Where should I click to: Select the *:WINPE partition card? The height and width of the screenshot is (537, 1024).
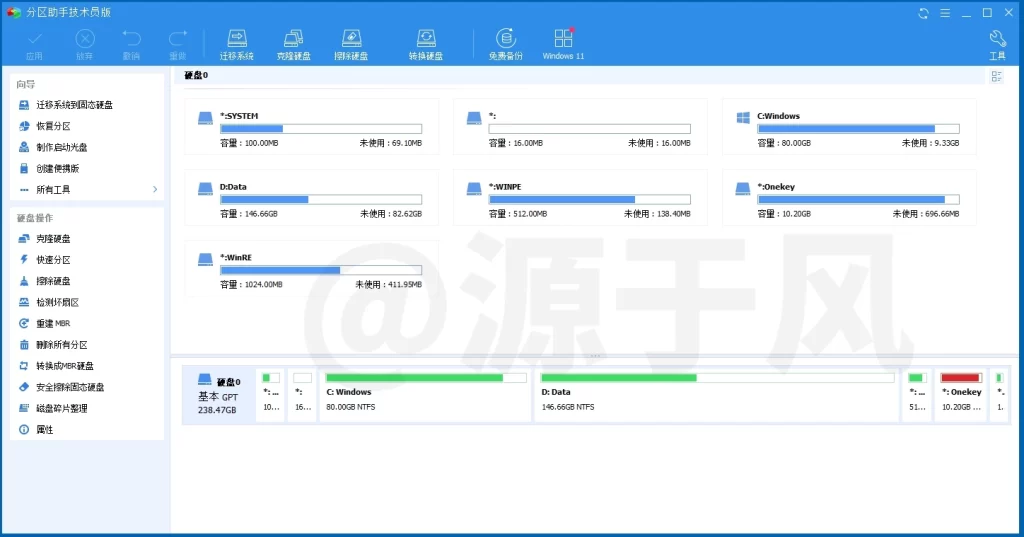point(581,197)
